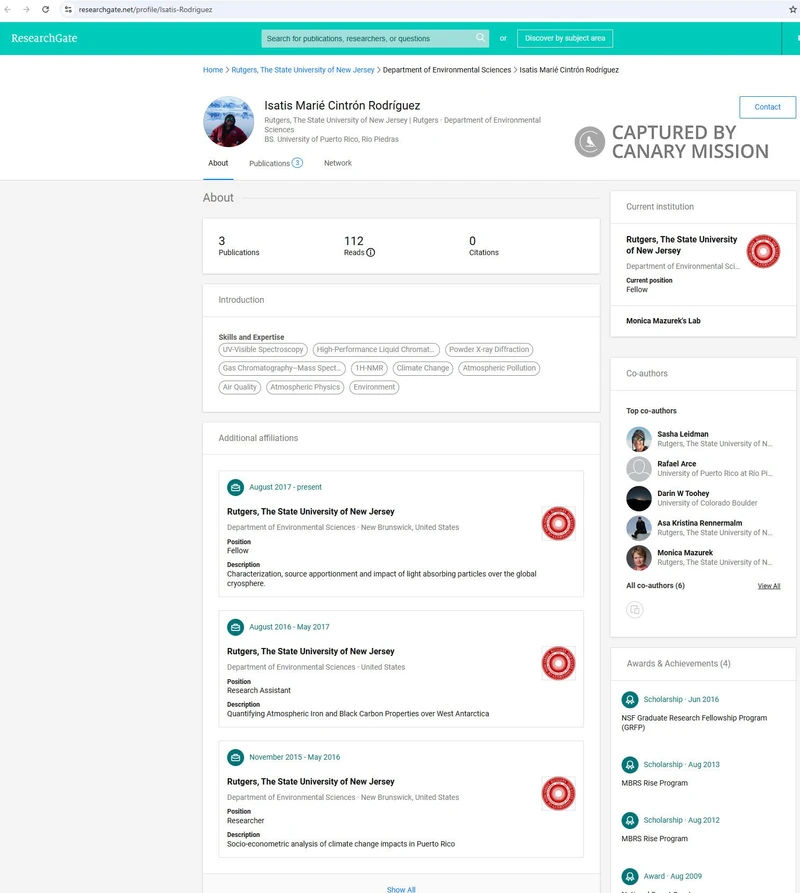Click the Contact button

(x=767, y=107)
